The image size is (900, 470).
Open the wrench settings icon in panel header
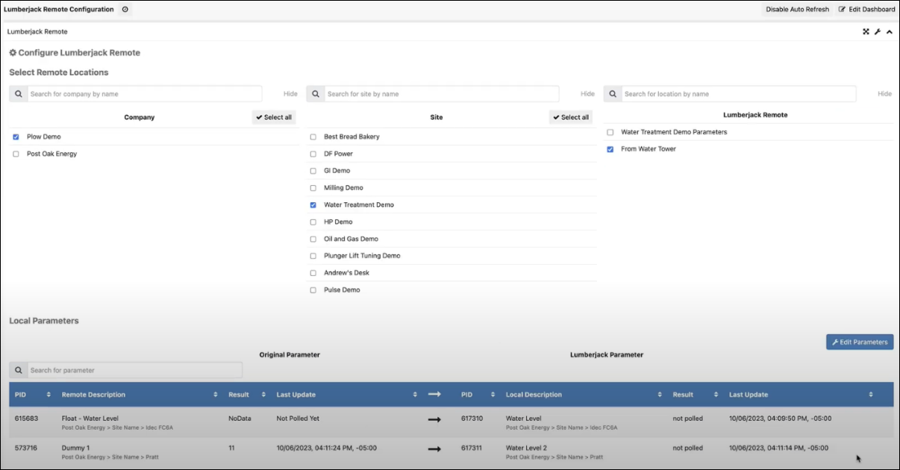pyautogui.click(x=878, y=32)
